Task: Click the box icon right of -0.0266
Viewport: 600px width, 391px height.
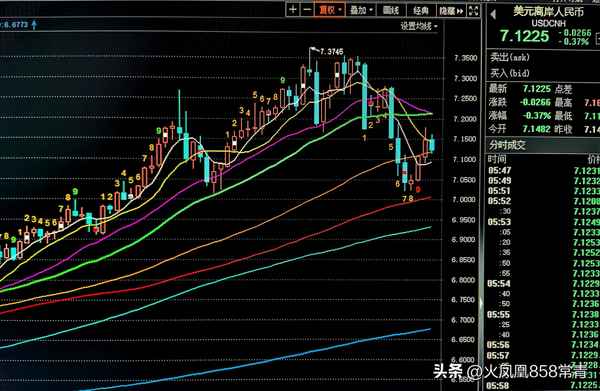Action: 597,37
